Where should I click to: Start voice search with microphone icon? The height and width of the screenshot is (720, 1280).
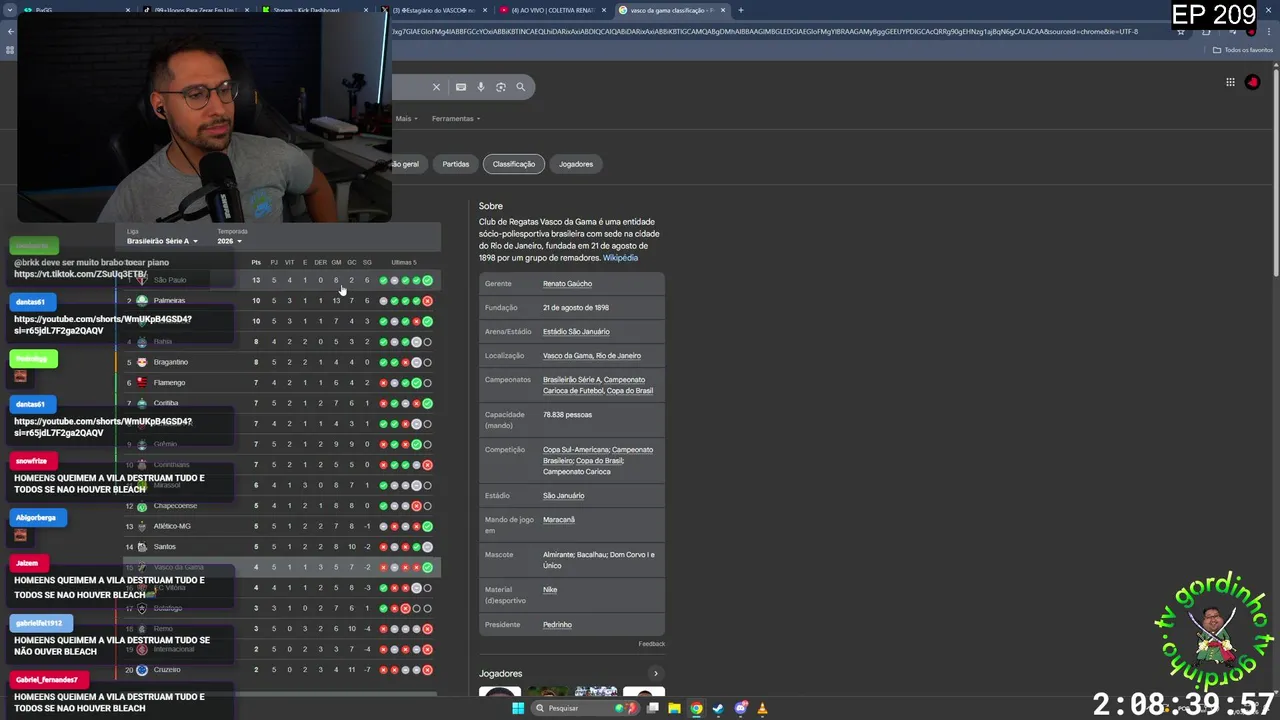(481, 87)
